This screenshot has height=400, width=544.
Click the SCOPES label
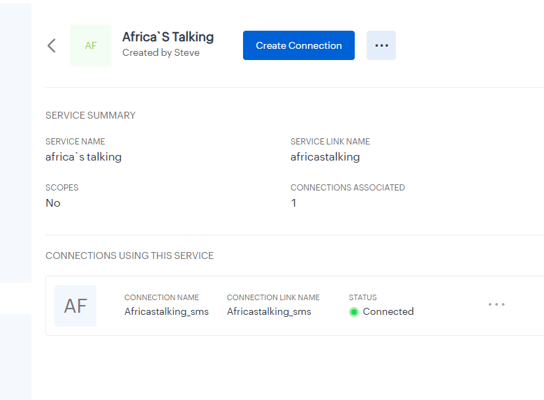point(62,188)
